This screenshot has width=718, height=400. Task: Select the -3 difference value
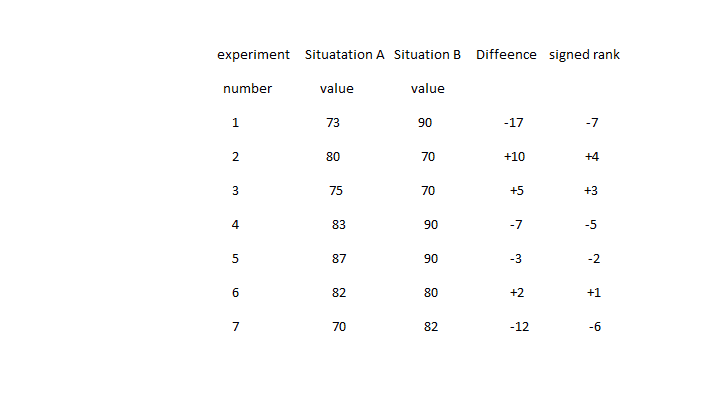click(x=515, y=259)
